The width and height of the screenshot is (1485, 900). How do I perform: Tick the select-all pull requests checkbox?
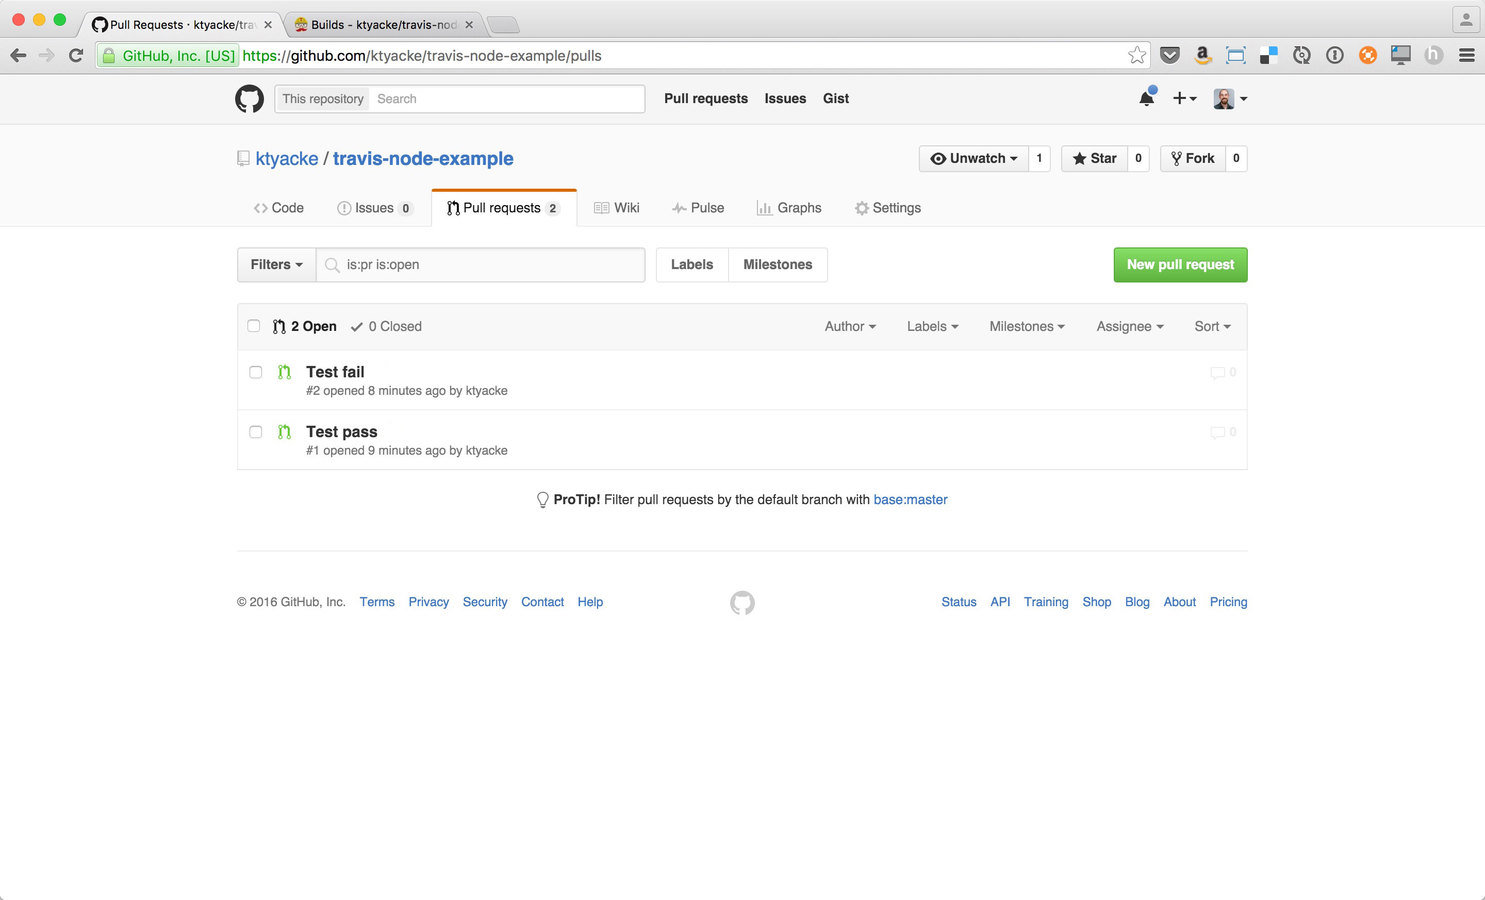254,326
